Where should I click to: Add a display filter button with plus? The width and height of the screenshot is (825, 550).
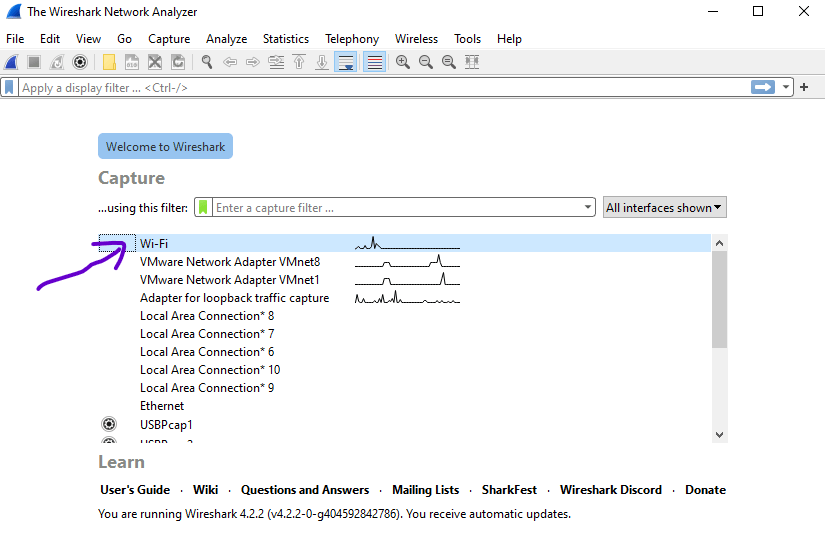[804, 87]
